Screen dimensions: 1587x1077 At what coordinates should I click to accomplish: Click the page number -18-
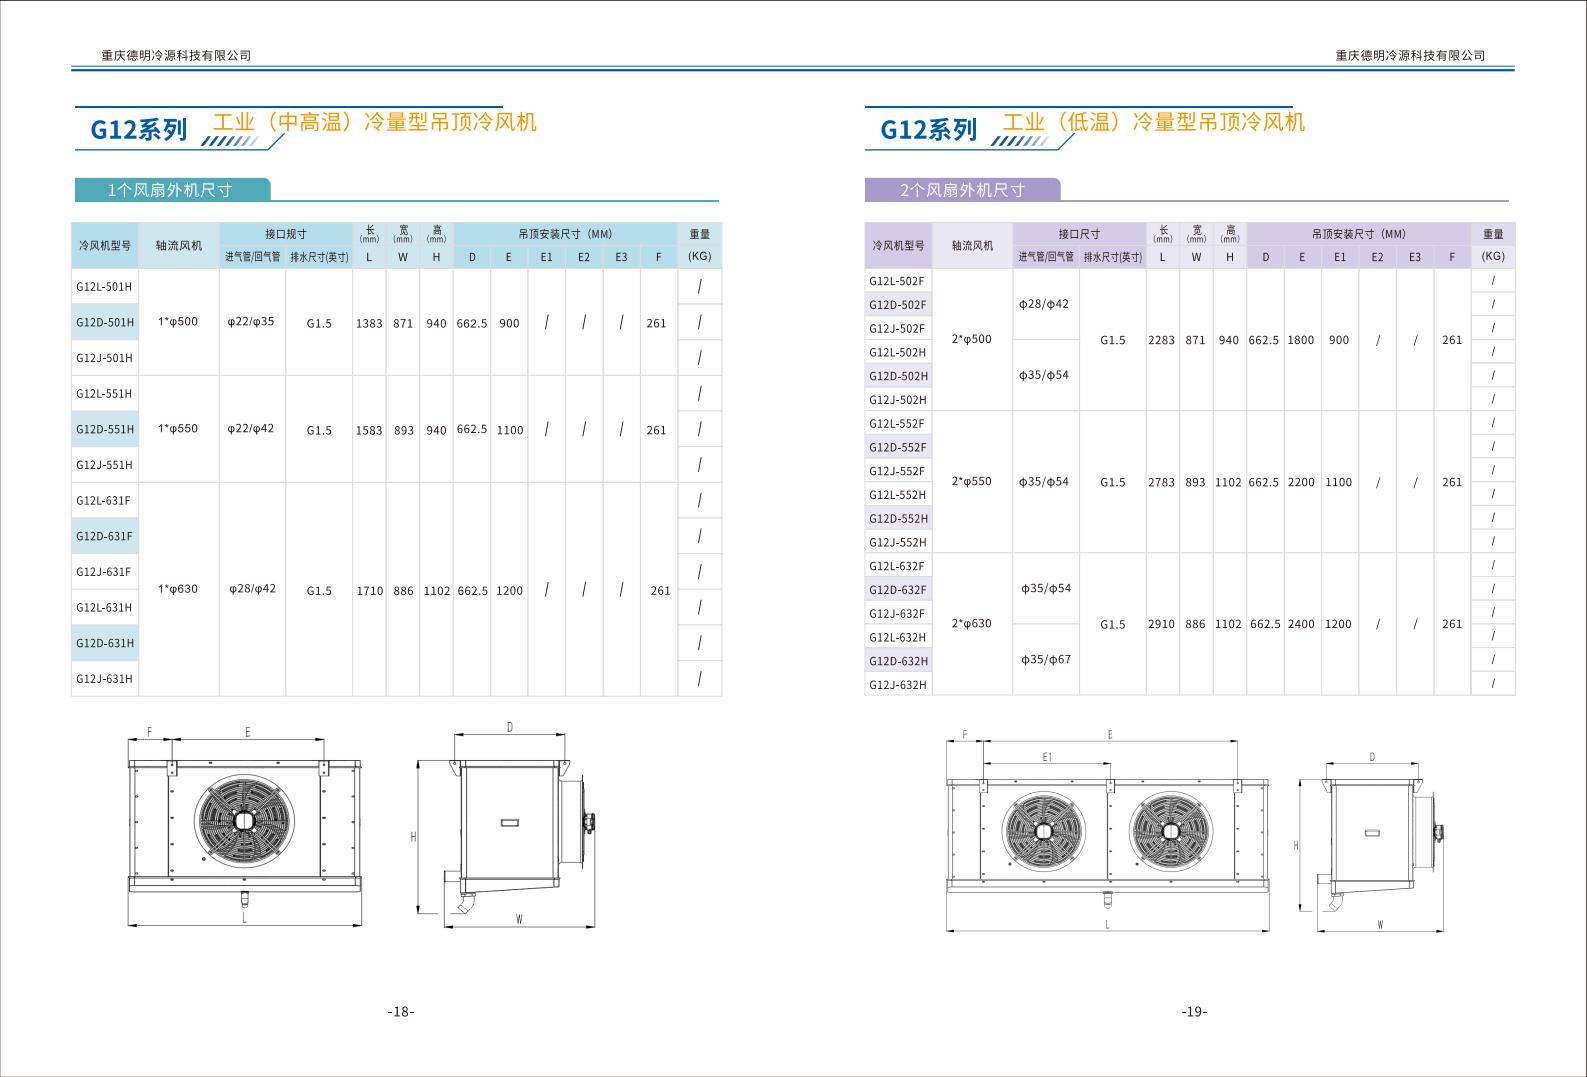pos(401,1012)
